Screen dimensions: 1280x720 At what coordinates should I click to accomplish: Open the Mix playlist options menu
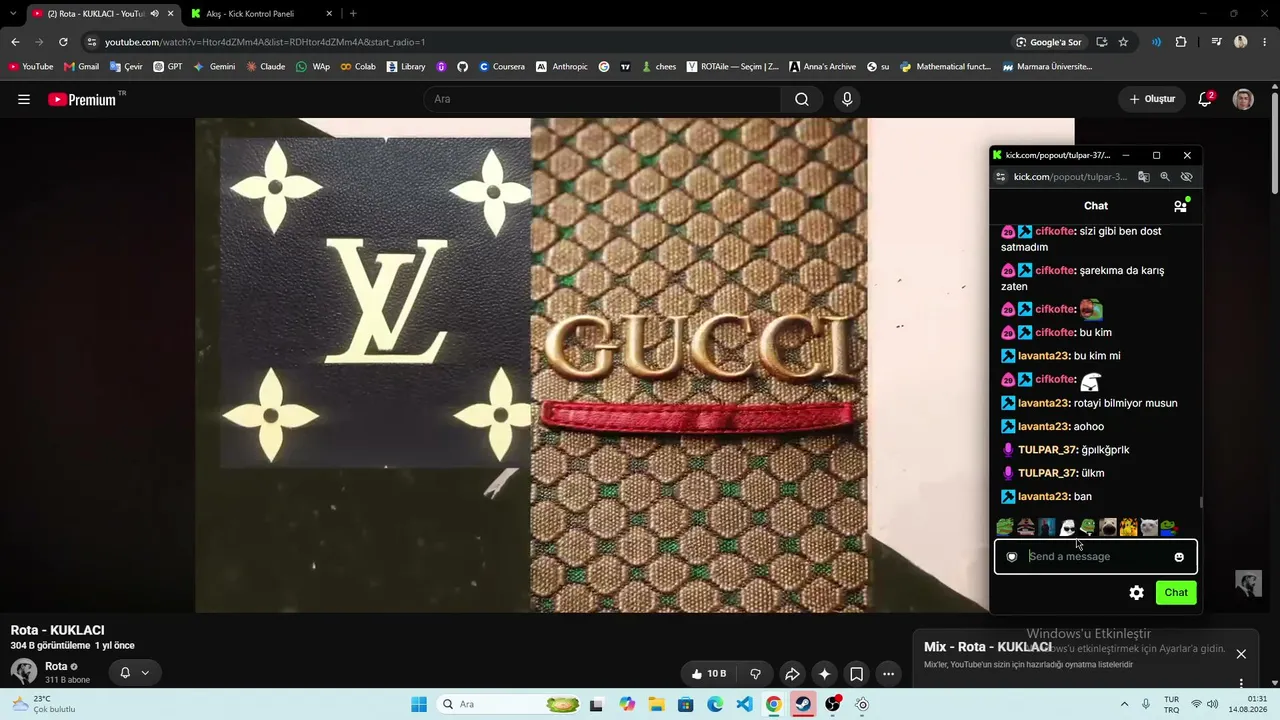click(1241, 684)
